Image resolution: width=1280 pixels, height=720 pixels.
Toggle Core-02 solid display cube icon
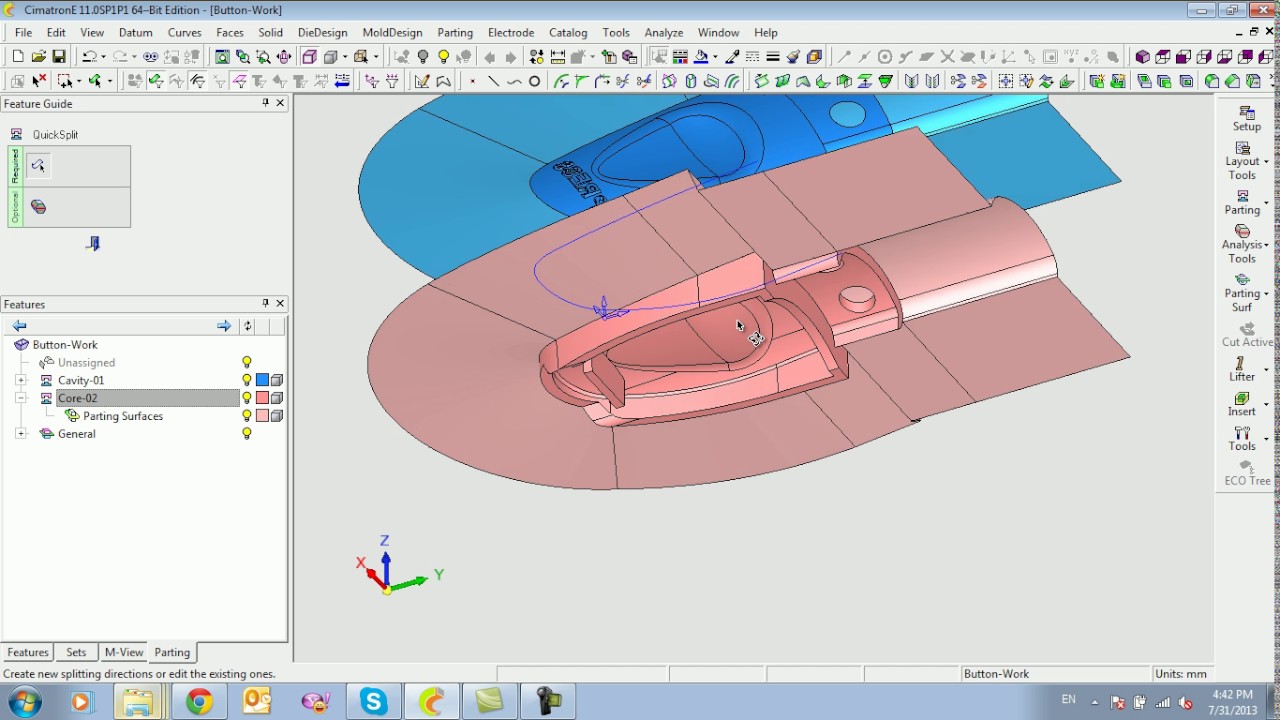coord(277,398)
